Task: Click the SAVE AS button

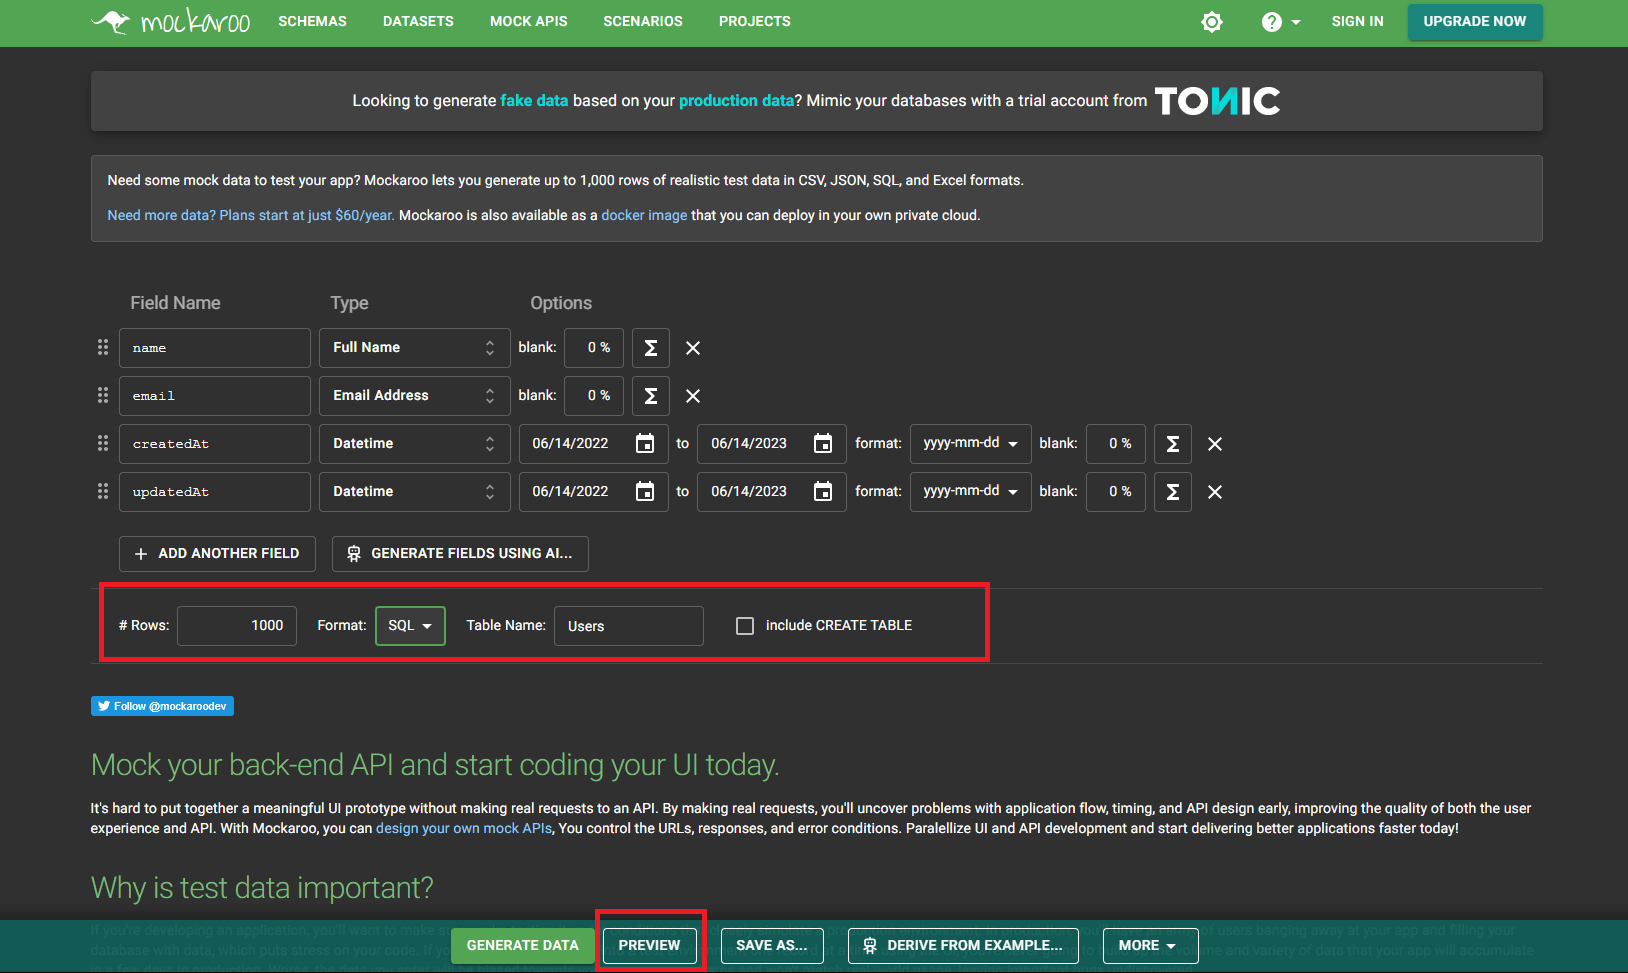Action: (771, 946)
